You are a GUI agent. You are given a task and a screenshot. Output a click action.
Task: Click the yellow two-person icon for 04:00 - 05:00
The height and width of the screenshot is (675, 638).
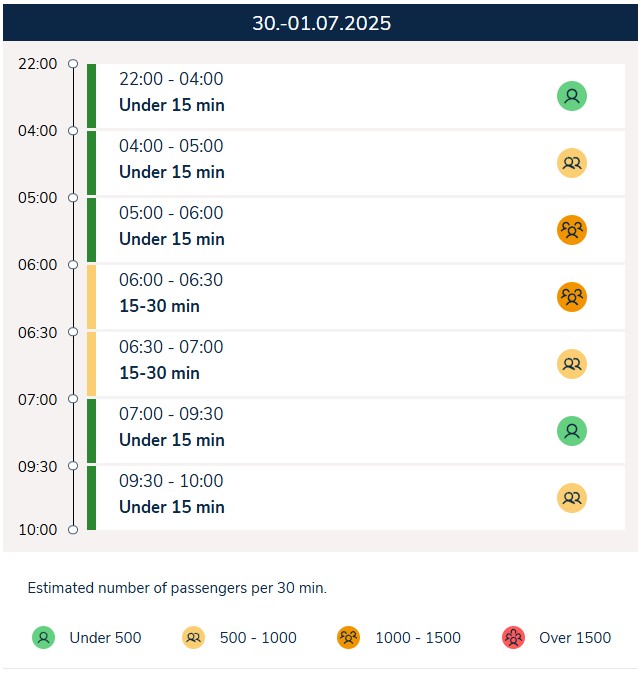point(572,163)
